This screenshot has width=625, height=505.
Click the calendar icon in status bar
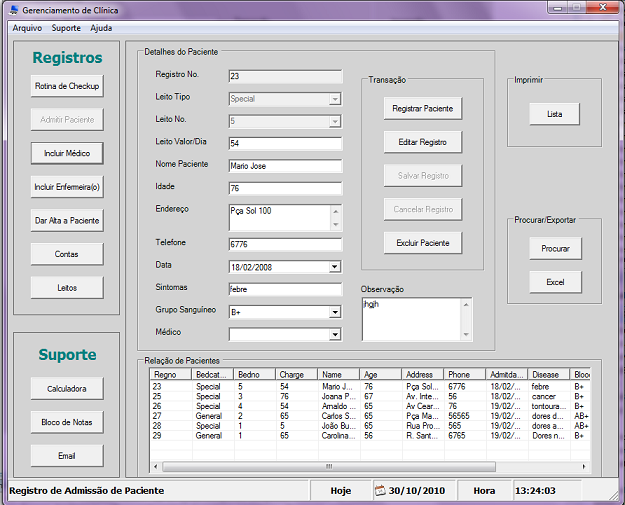(380, 491)
